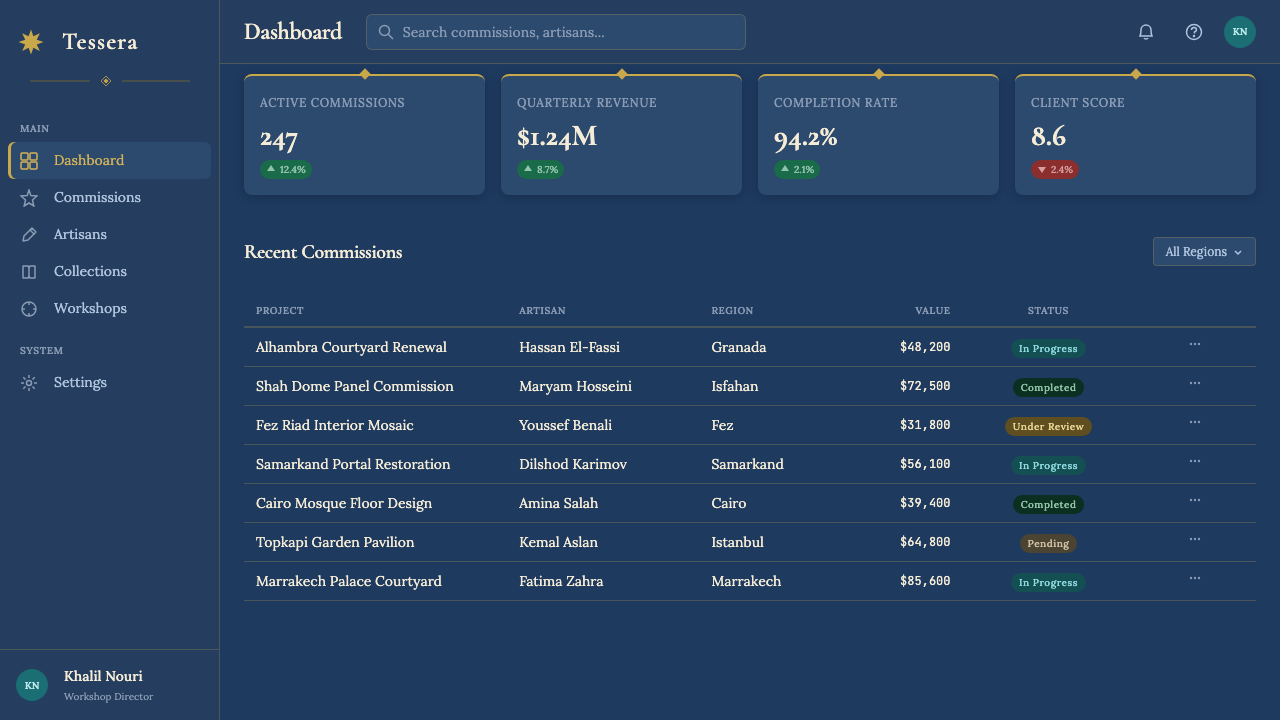Select the Commissions star icon in sidebar
This screenshot has width=1280, height=720.
click(x=29, y=197)
